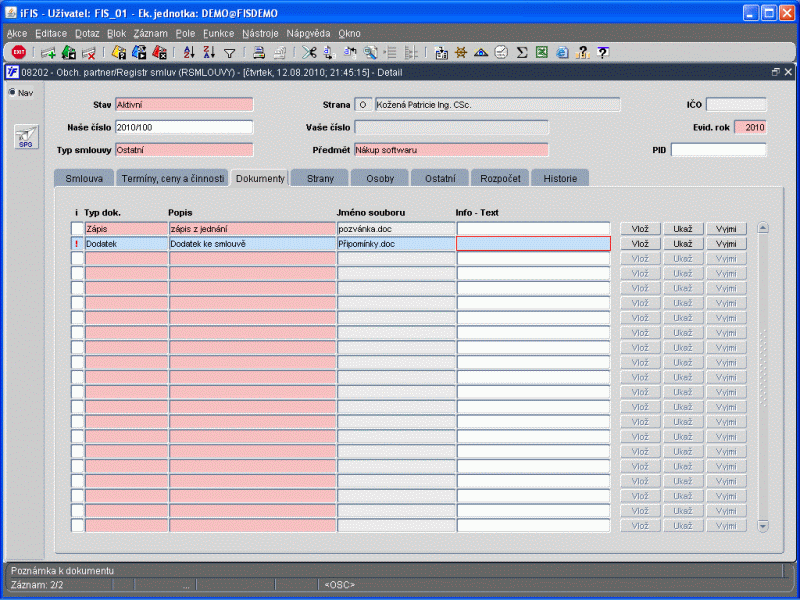800x600 pixels.
Task: Click the enter query toolbar icon
Action: 119,52
